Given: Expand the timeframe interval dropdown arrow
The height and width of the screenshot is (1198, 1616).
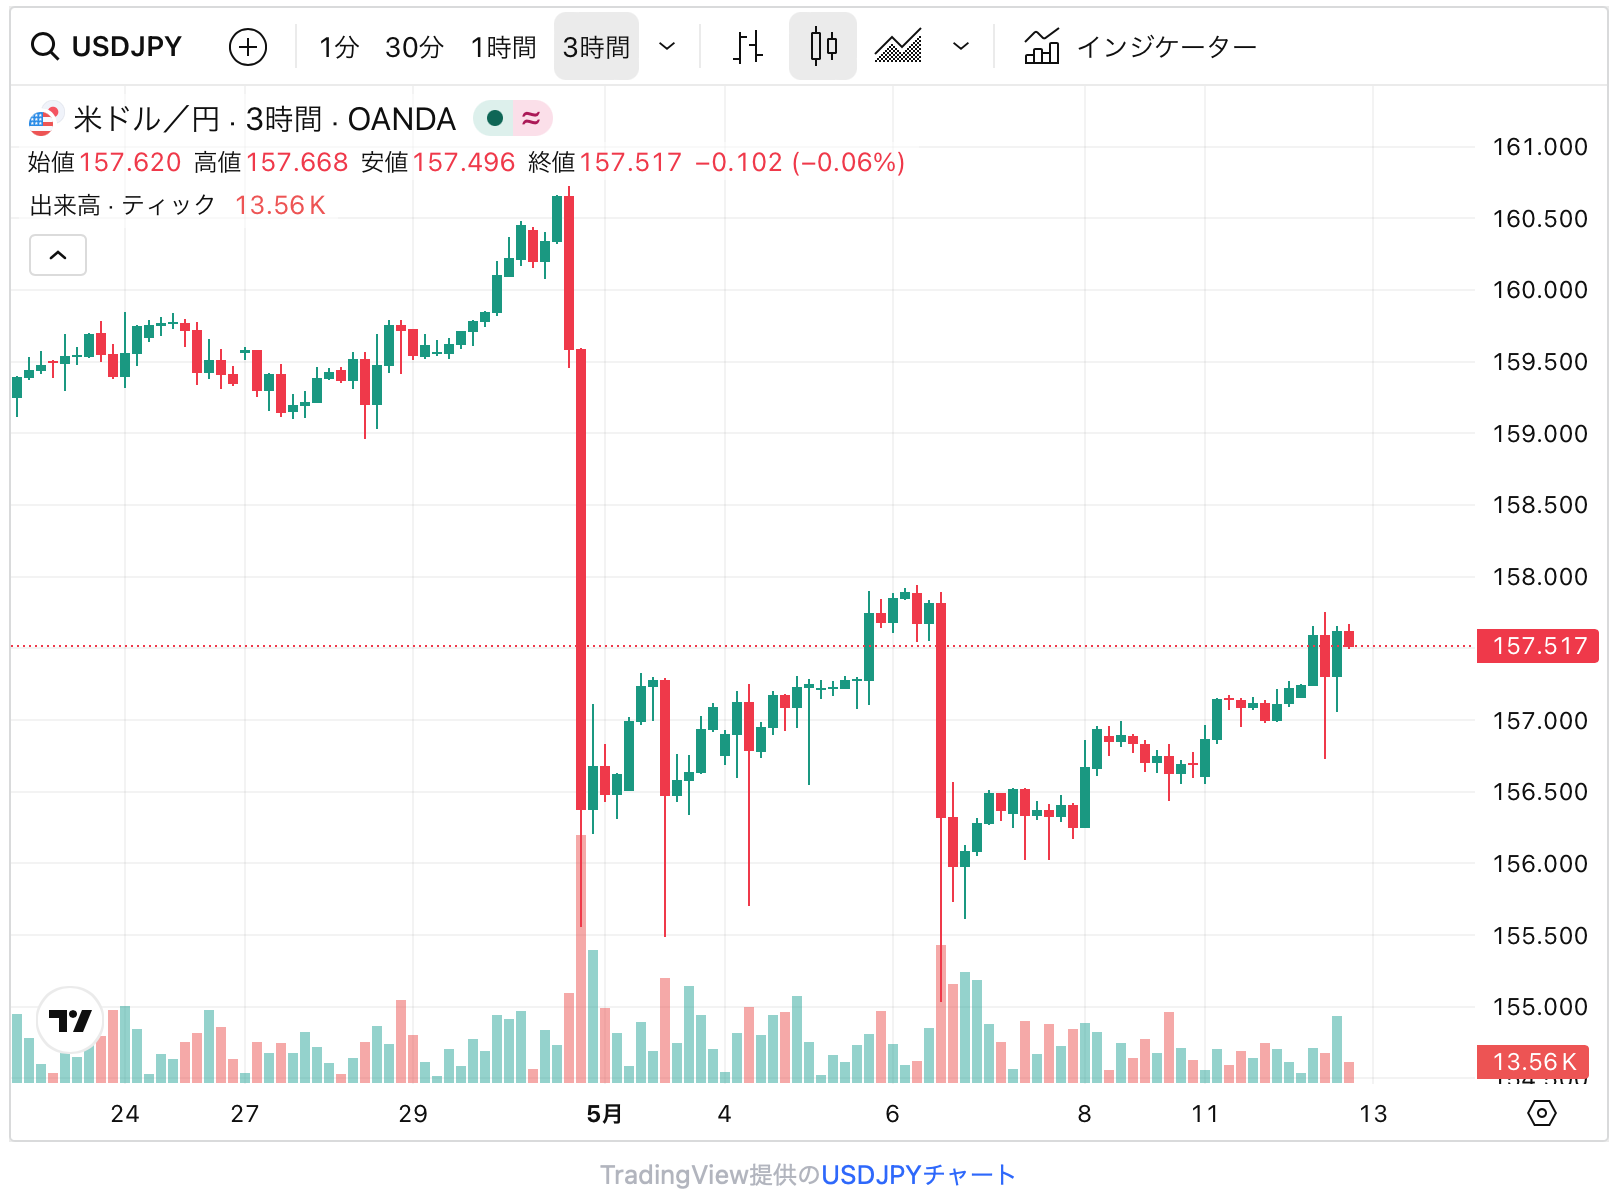Looking at the screenshot, I should 667,46.
